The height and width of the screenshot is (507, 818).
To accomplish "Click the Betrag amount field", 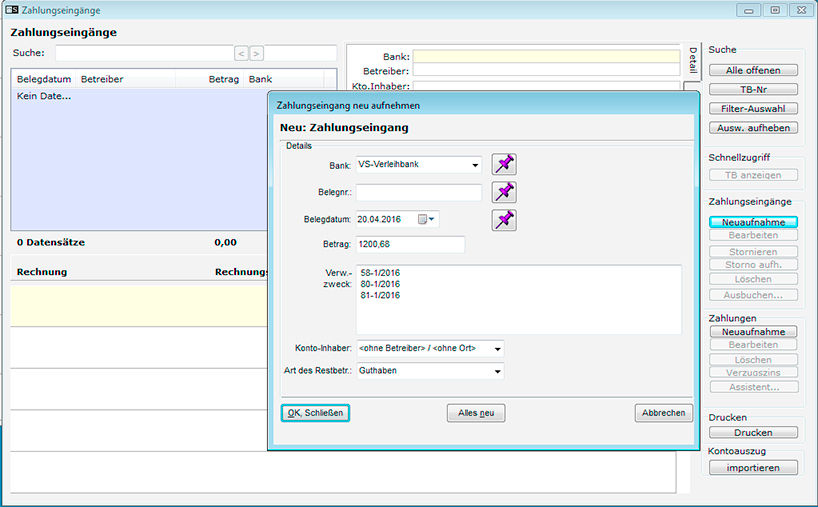I will click(410, 245).
